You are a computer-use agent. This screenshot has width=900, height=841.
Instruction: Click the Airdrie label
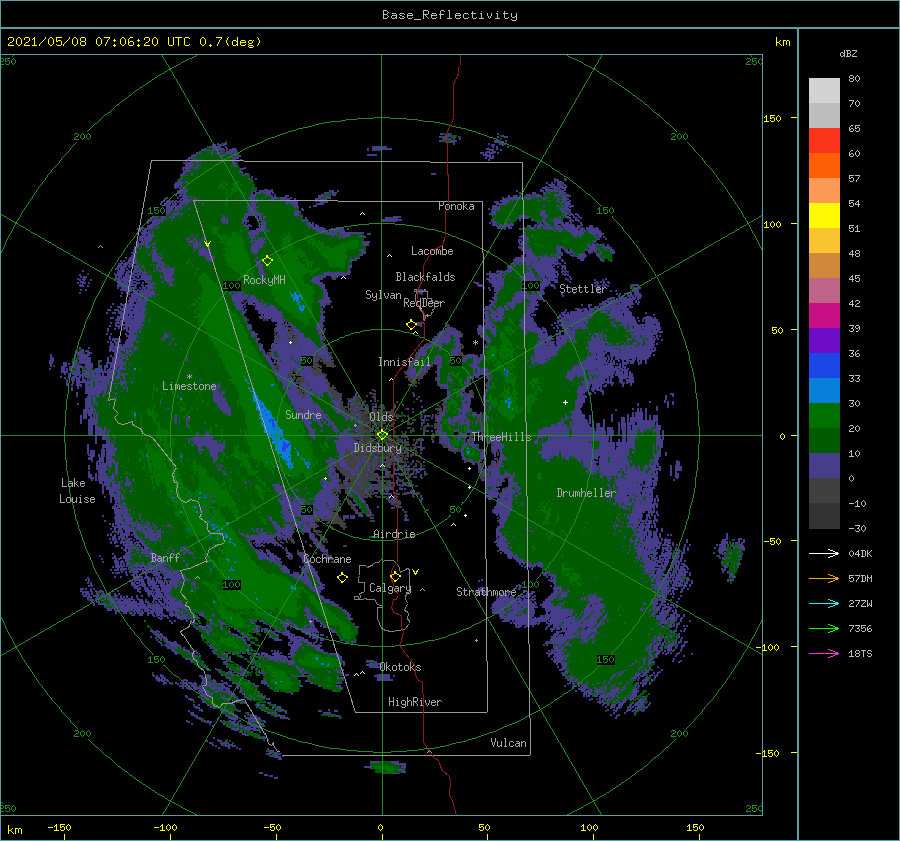[394, 534]
